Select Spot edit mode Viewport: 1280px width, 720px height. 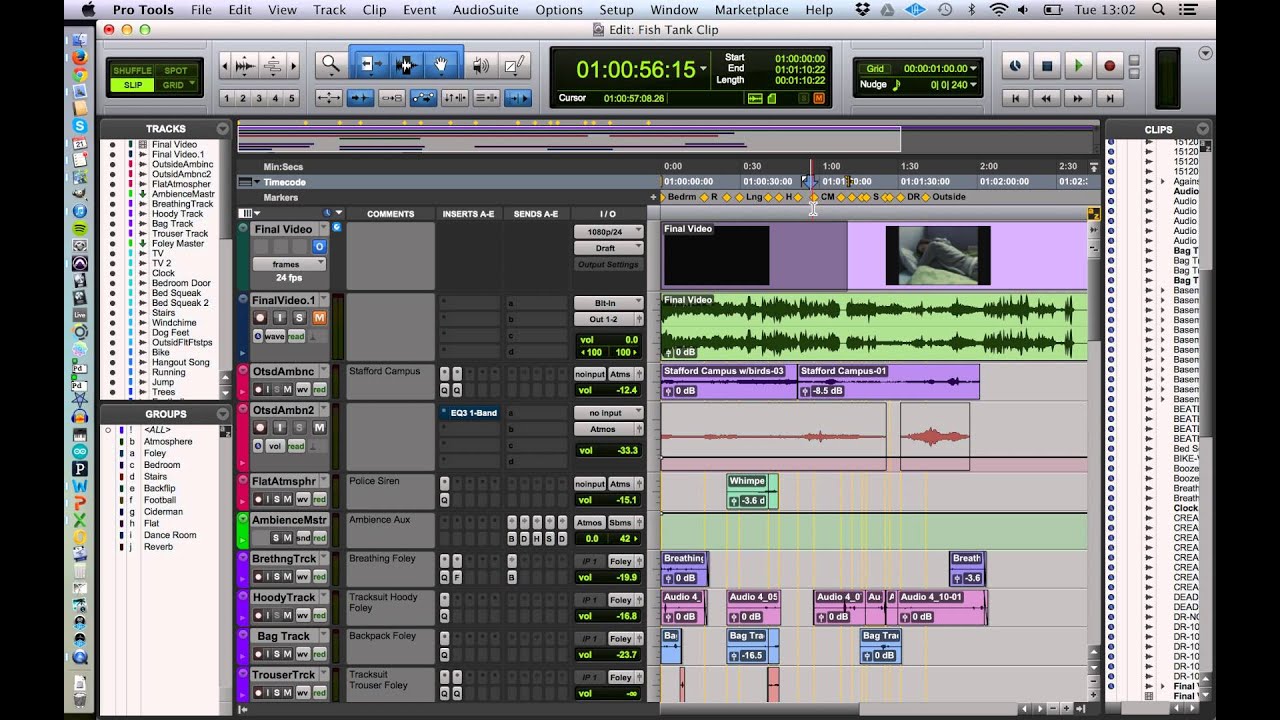pyautogui.click(x=176, y=71)
